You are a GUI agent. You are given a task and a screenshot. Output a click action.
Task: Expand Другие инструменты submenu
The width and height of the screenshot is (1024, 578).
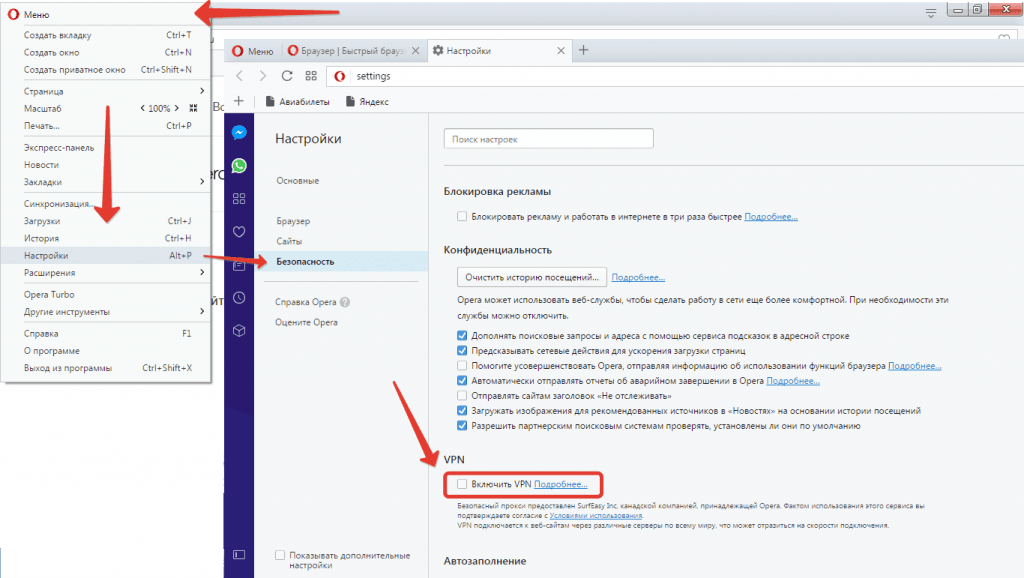(202, 312)
